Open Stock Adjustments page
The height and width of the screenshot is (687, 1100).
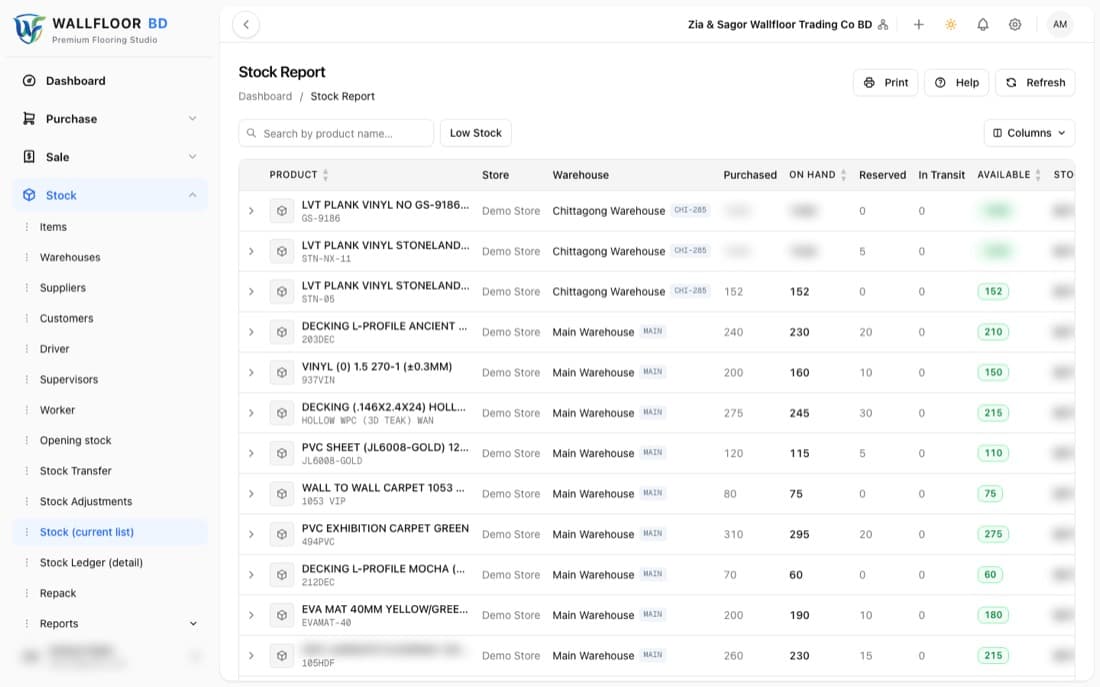pyautogui.click(x=86, y=502)
